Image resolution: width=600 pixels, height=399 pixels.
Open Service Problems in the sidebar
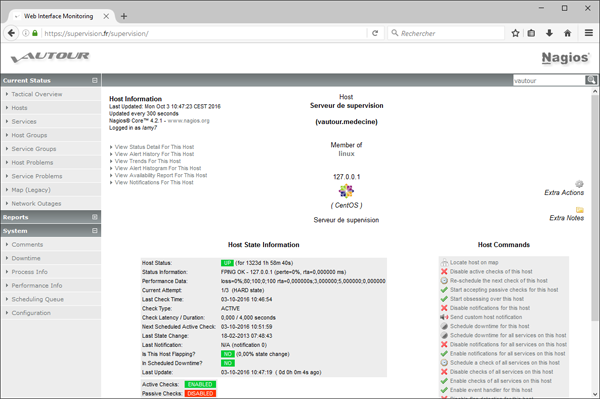point(37,176)
